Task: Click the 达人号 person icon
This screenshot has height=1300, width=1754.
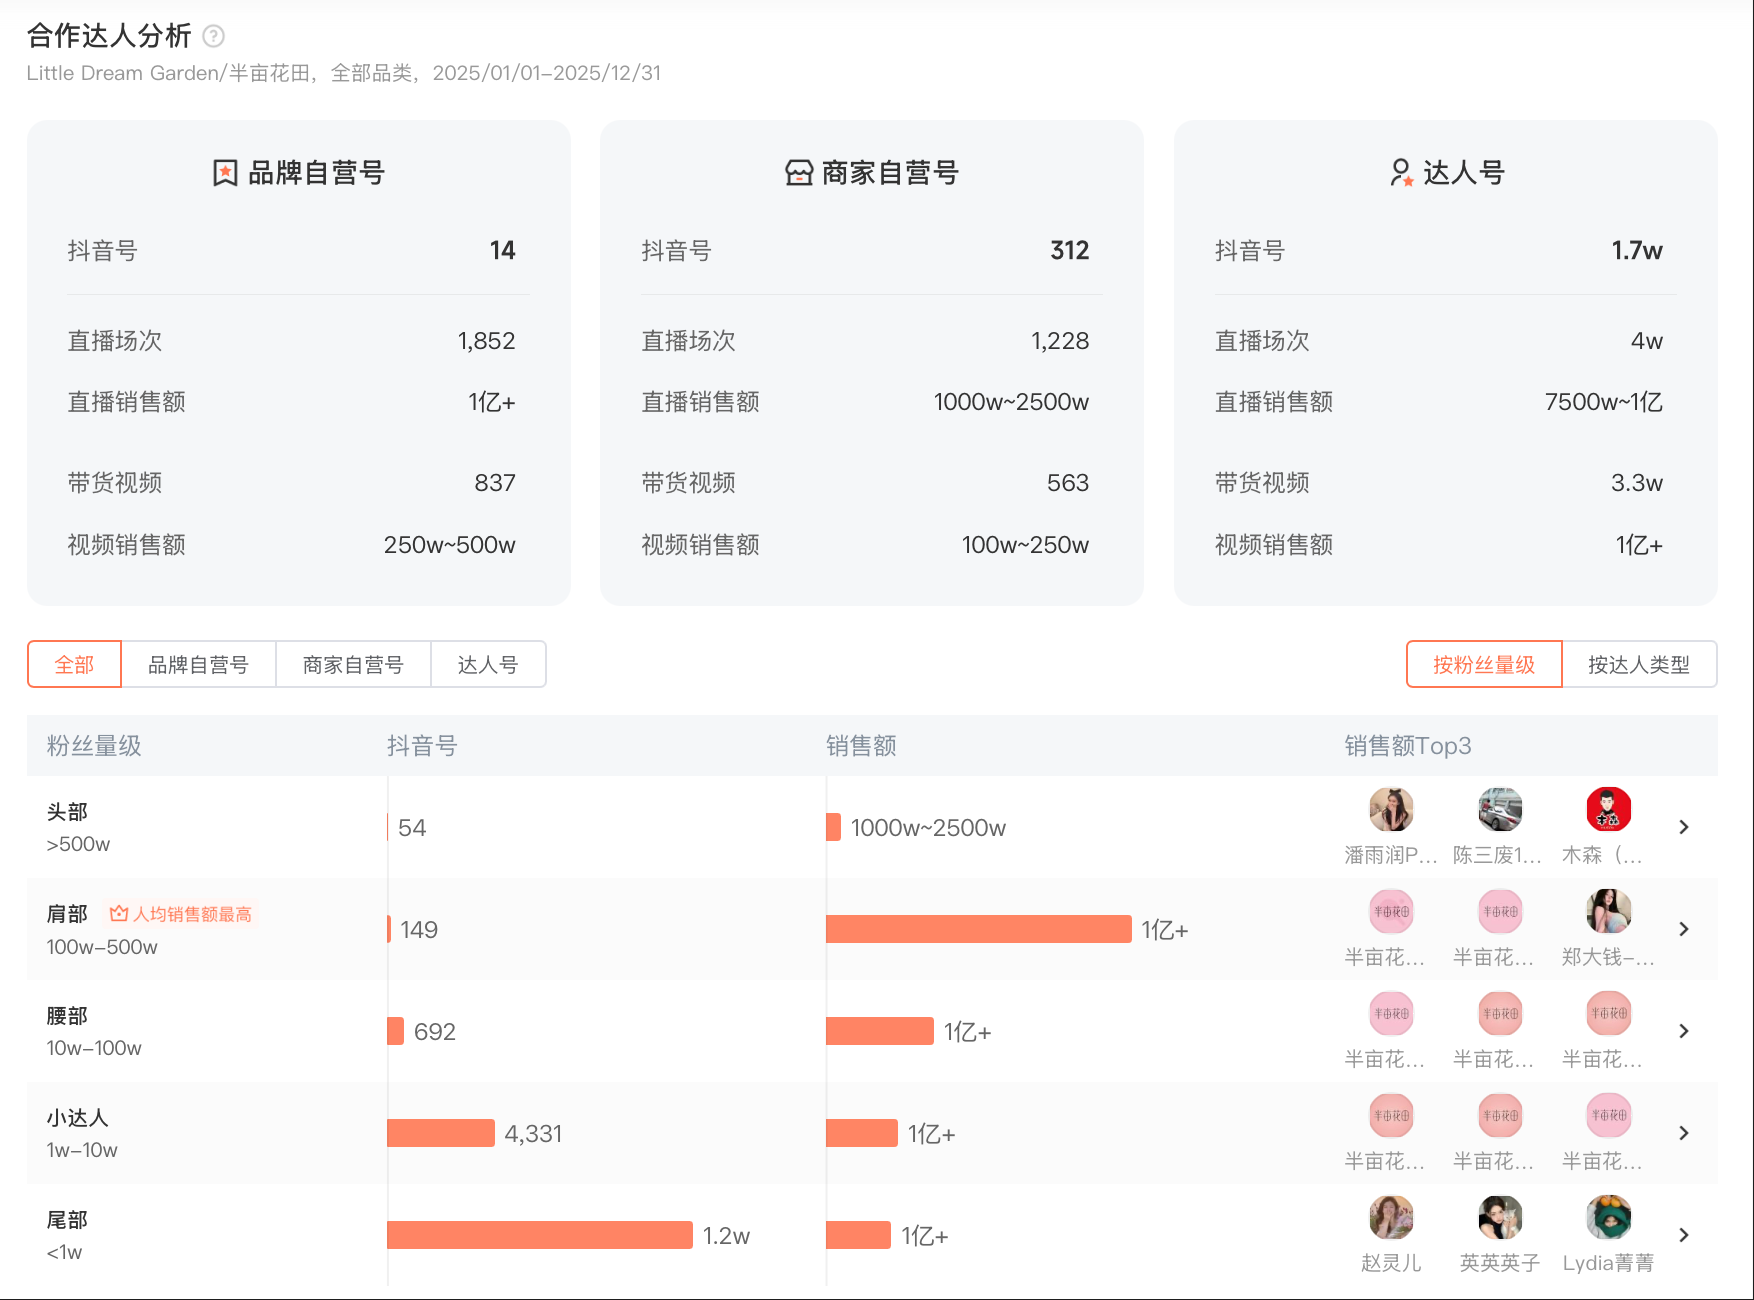Action: (x=1401, y=173)
